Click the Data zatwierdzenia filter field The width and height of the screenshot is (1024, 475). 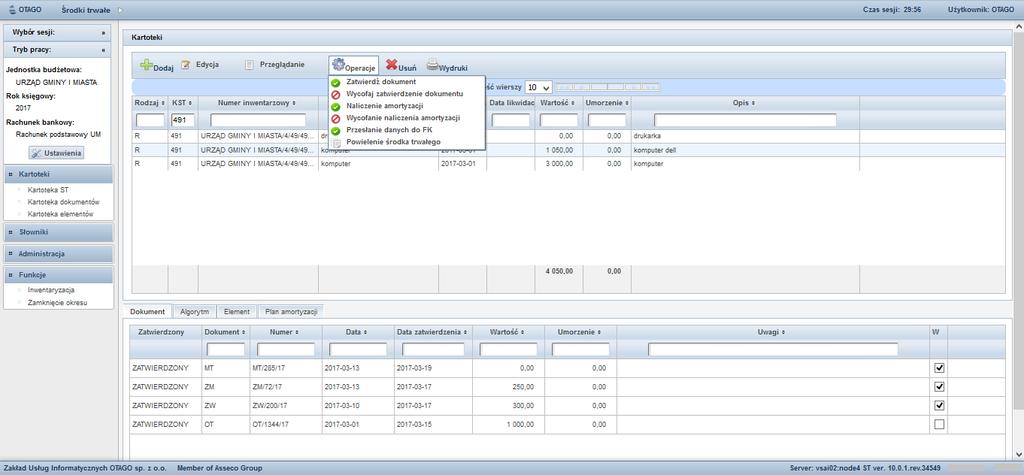point(433,350)
